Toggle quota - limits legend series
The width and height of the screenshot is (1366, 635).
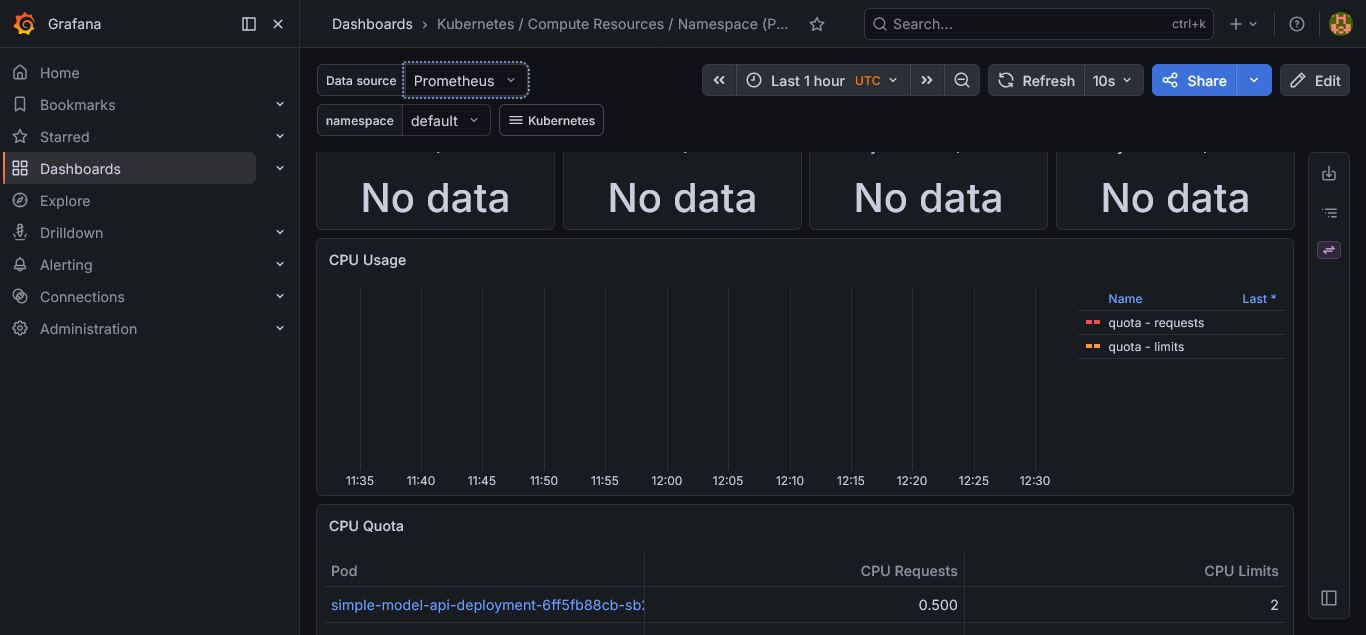(x=1146, y=347)
